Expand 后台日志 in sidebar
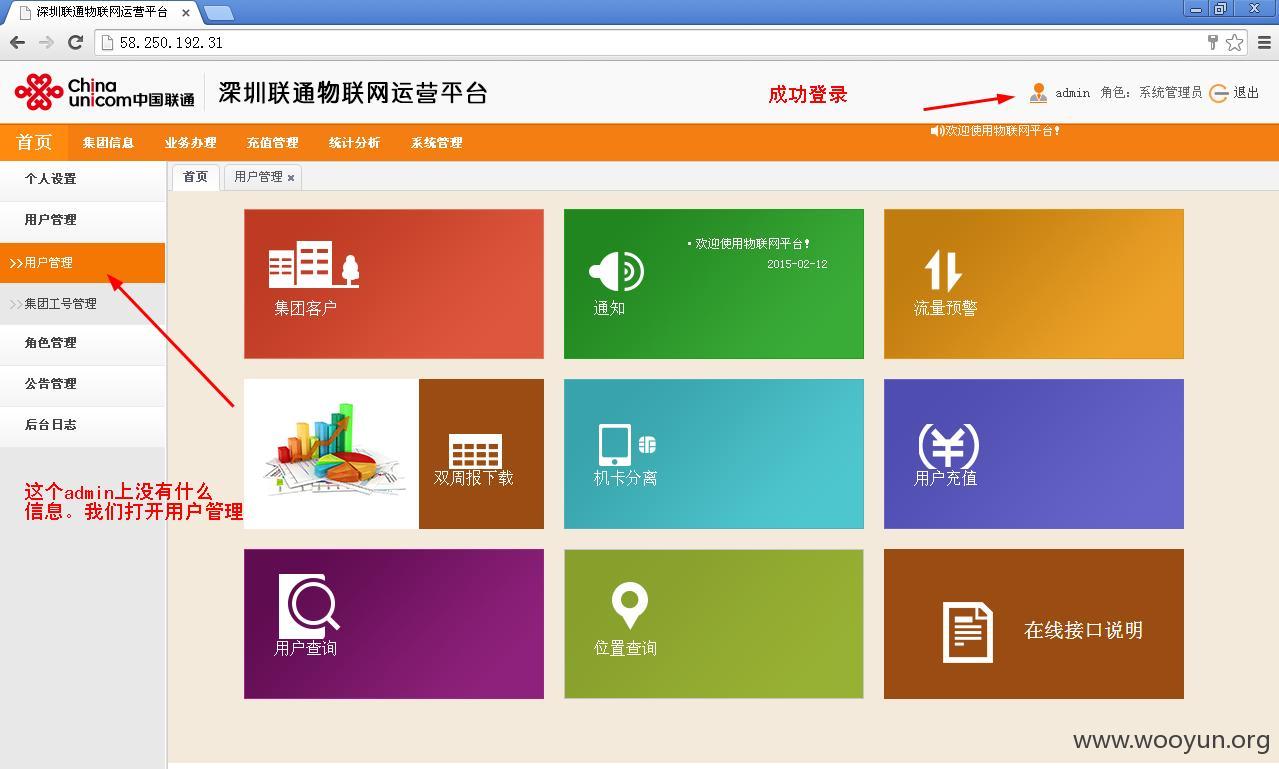 coord(82,425)
